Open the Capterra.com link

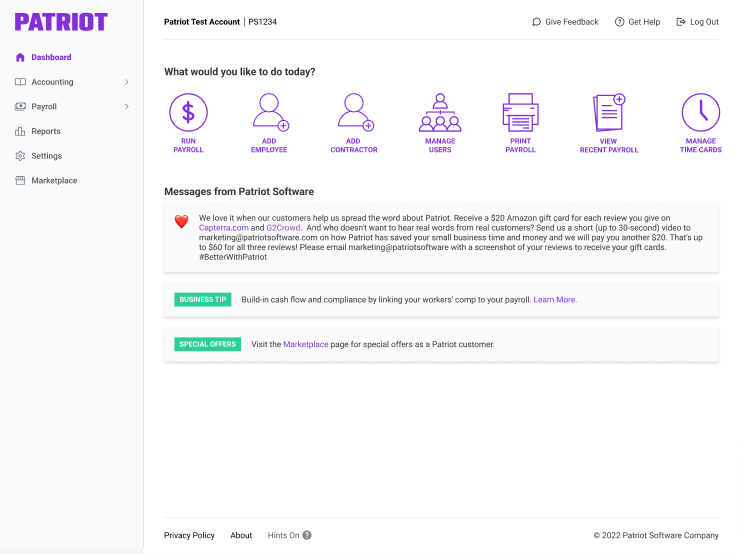pyautogui.click(x=223, y=228)
